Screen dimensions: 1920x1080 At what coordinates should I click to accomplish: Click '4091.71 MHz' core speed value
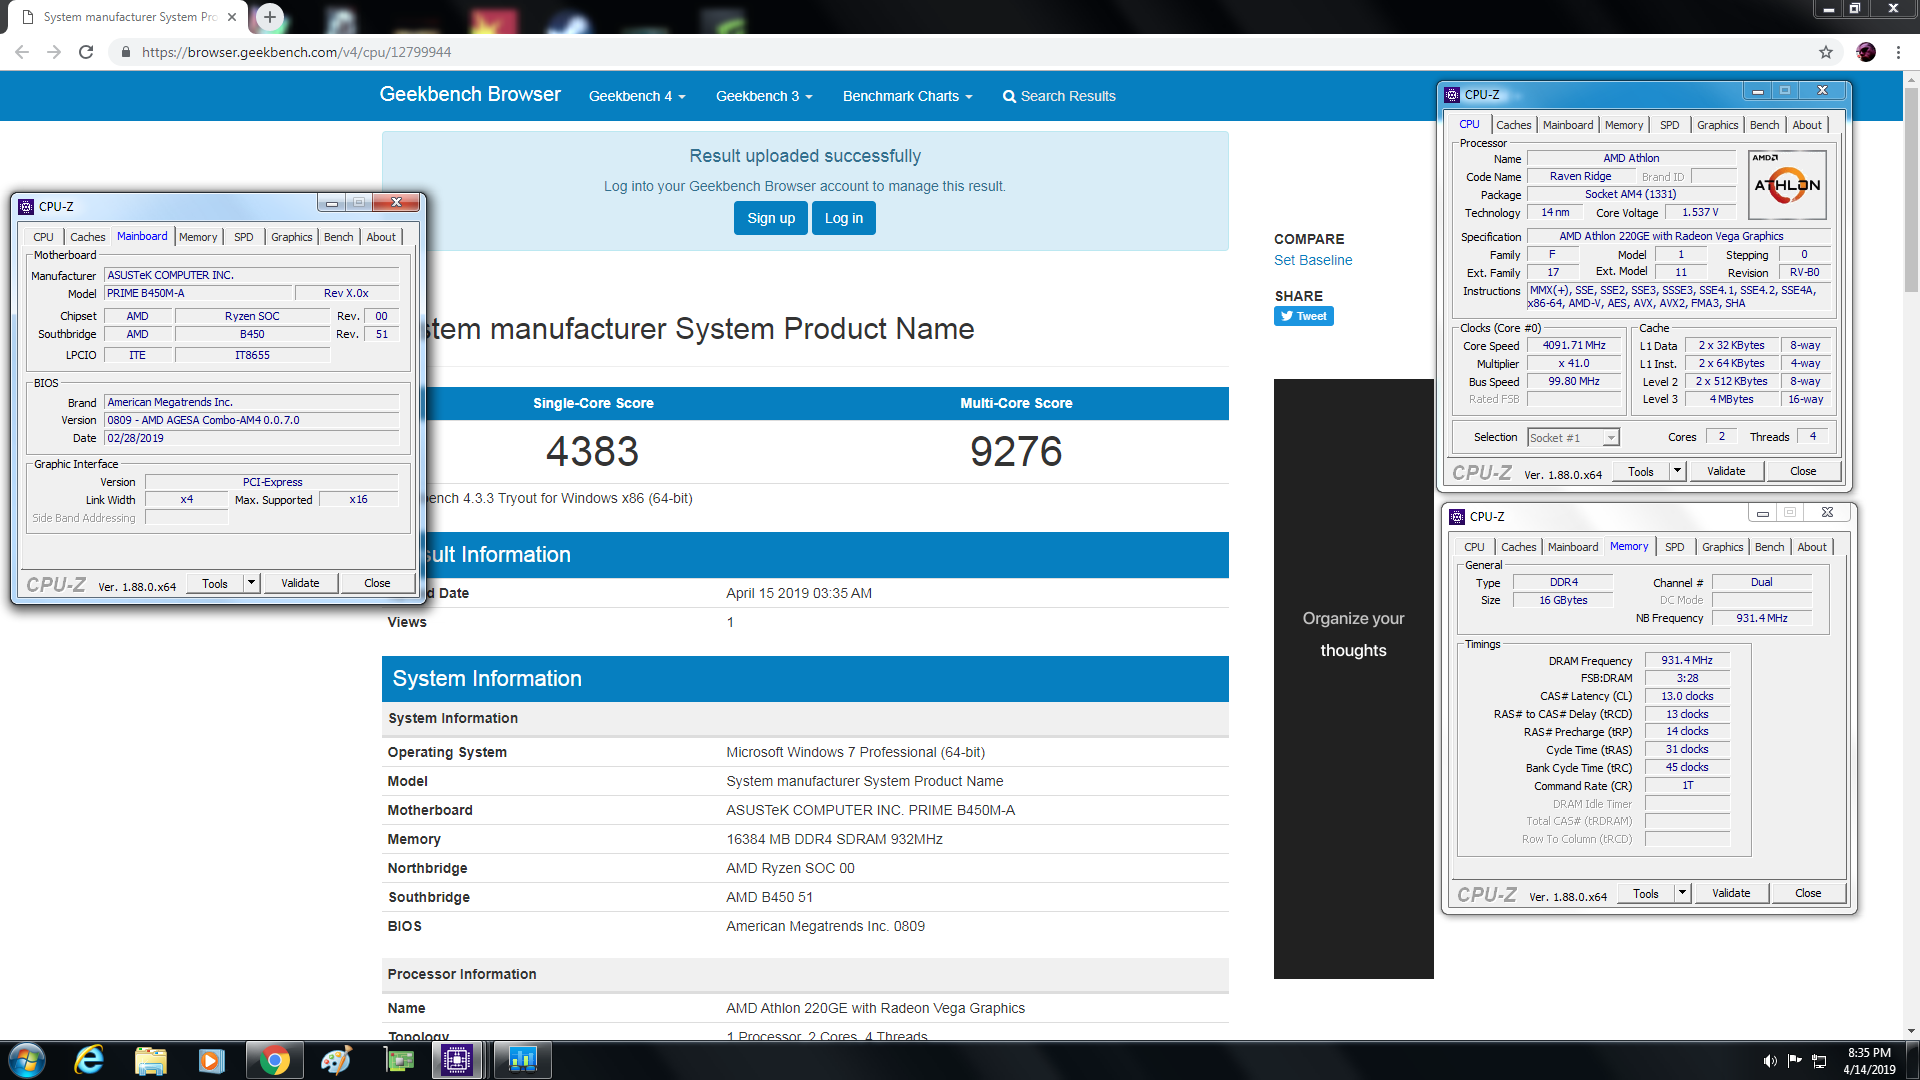point(1573,345)
